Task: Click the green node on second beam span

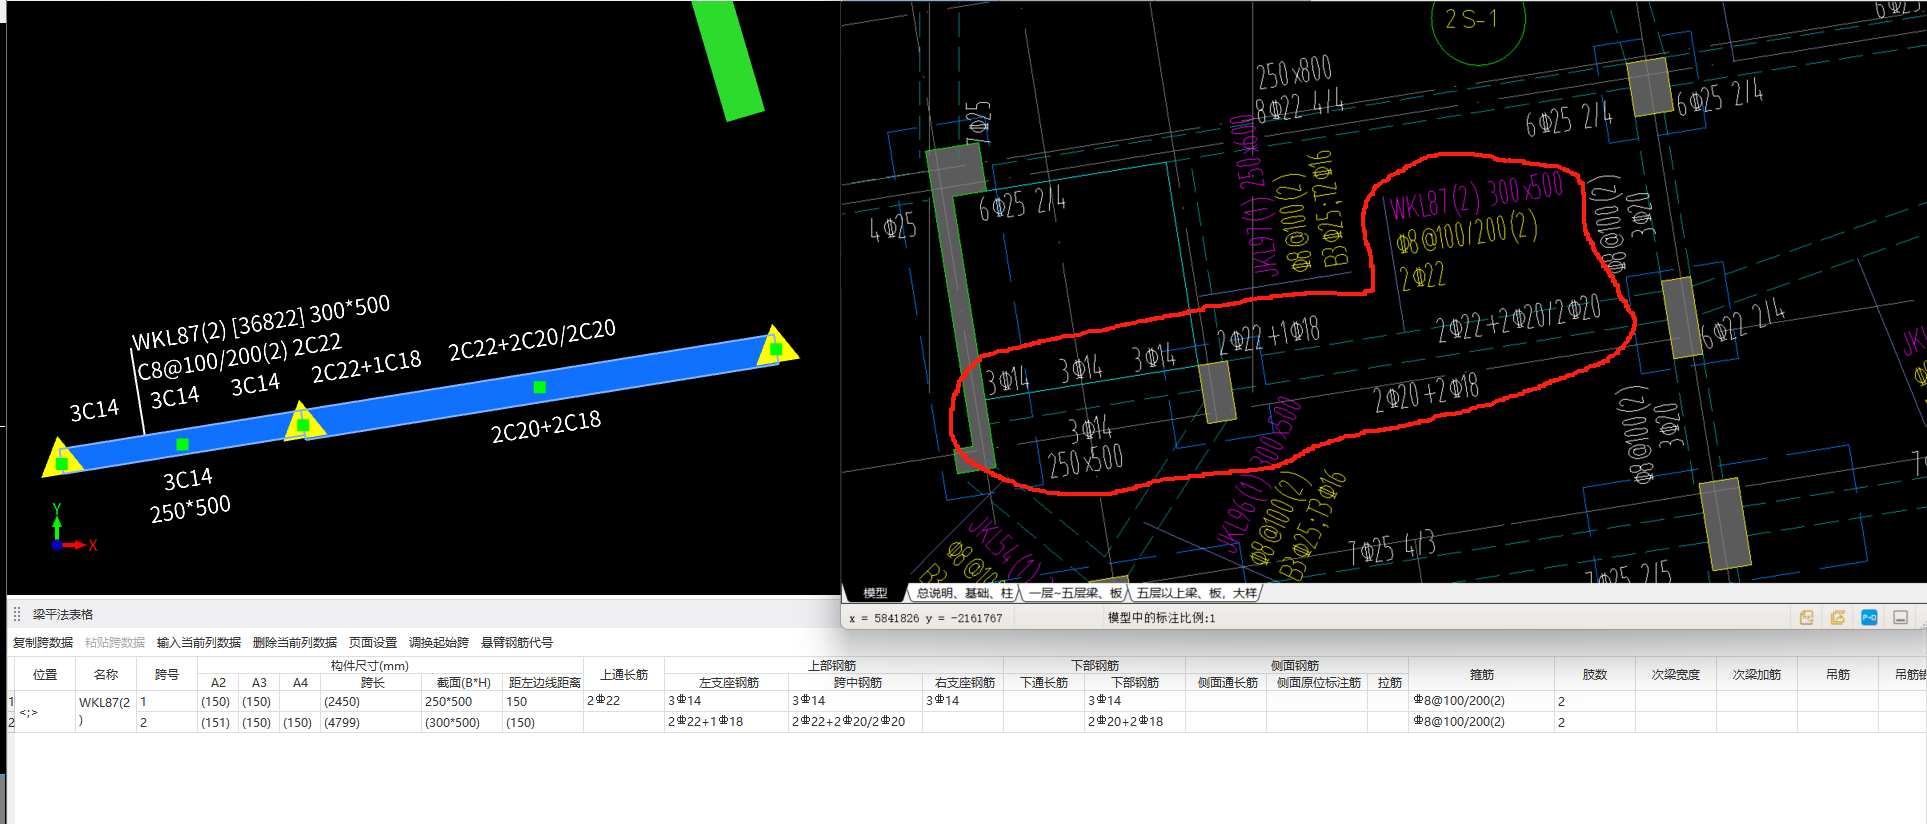Action: point(539,387)
